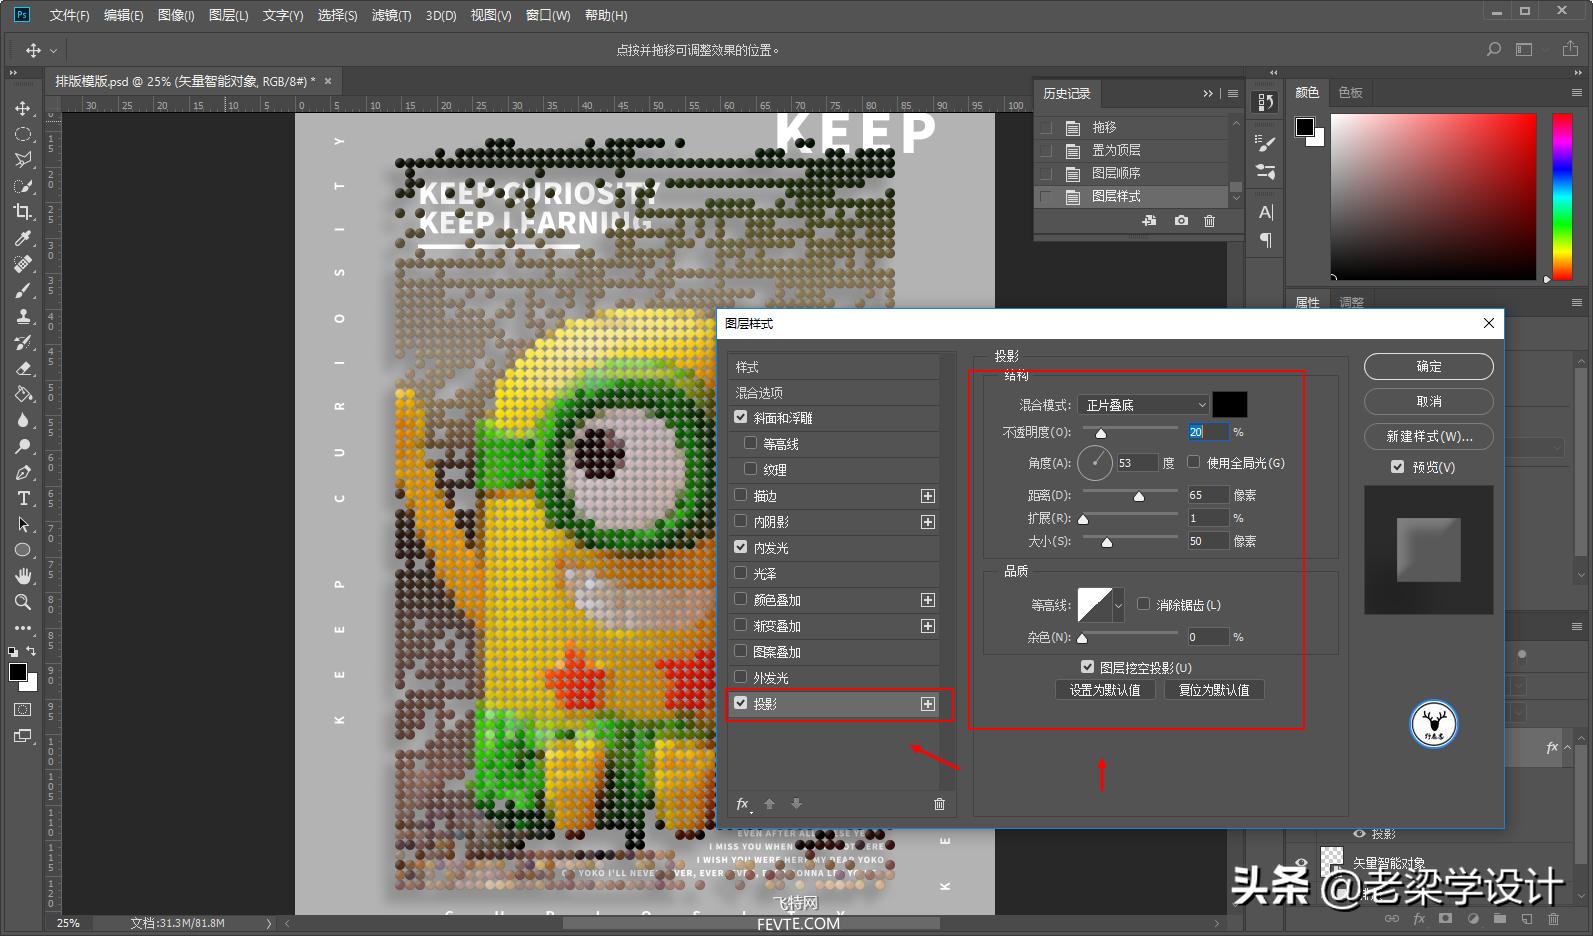Toggle the 预览(V) checkbox
1593x936 pixels.
point(1398,467)
